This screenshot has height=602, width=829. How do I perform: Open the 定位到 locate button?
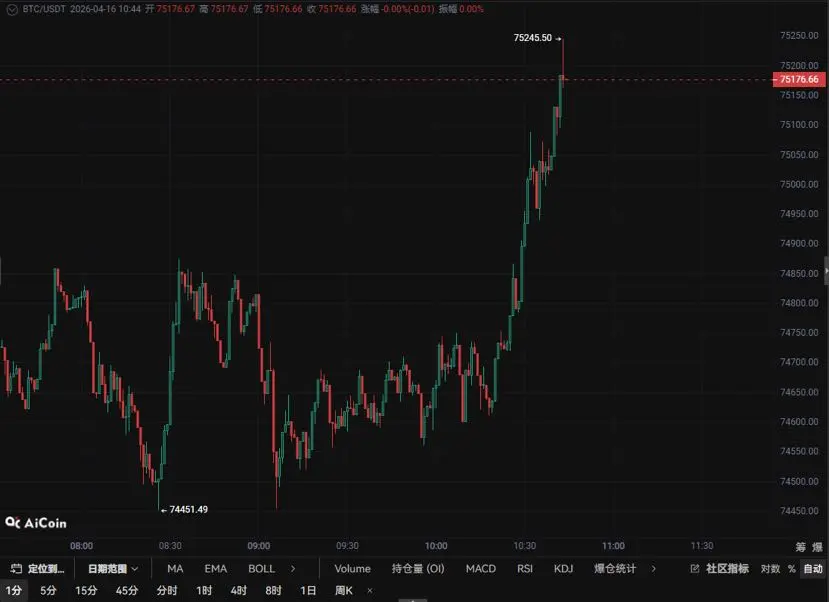(x=38, y=569)
